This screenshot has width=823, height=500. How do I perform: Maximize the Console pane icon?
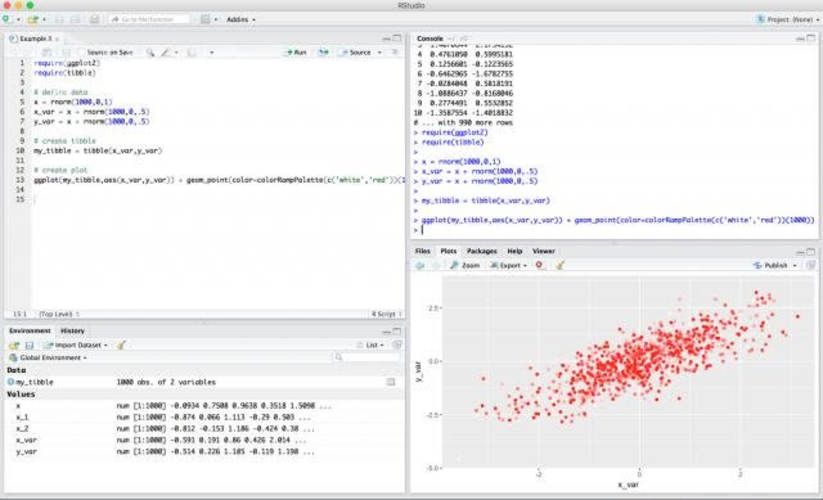[811, 38]
